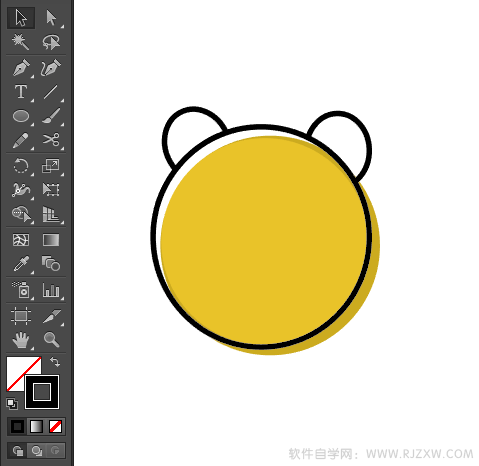This screenshot has width=479, height=466.
Task: Select the Scissors tool
Action: pyautogui.click(x=51, y=140)
